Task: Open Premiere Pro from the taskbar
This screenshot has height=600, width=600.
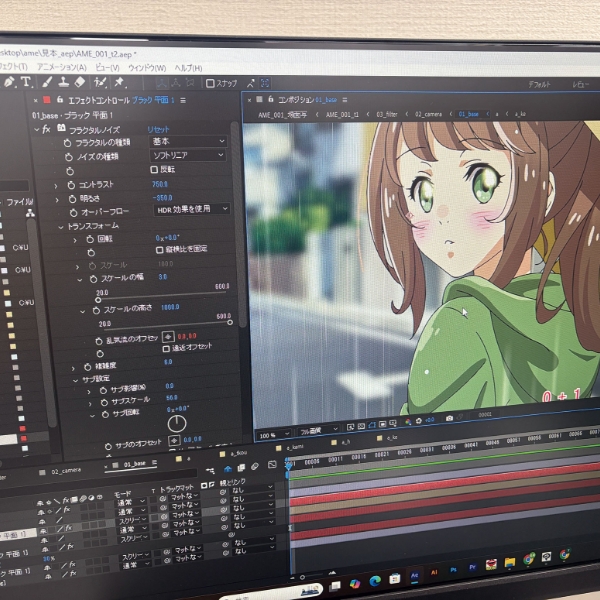Action: (473, 567)
